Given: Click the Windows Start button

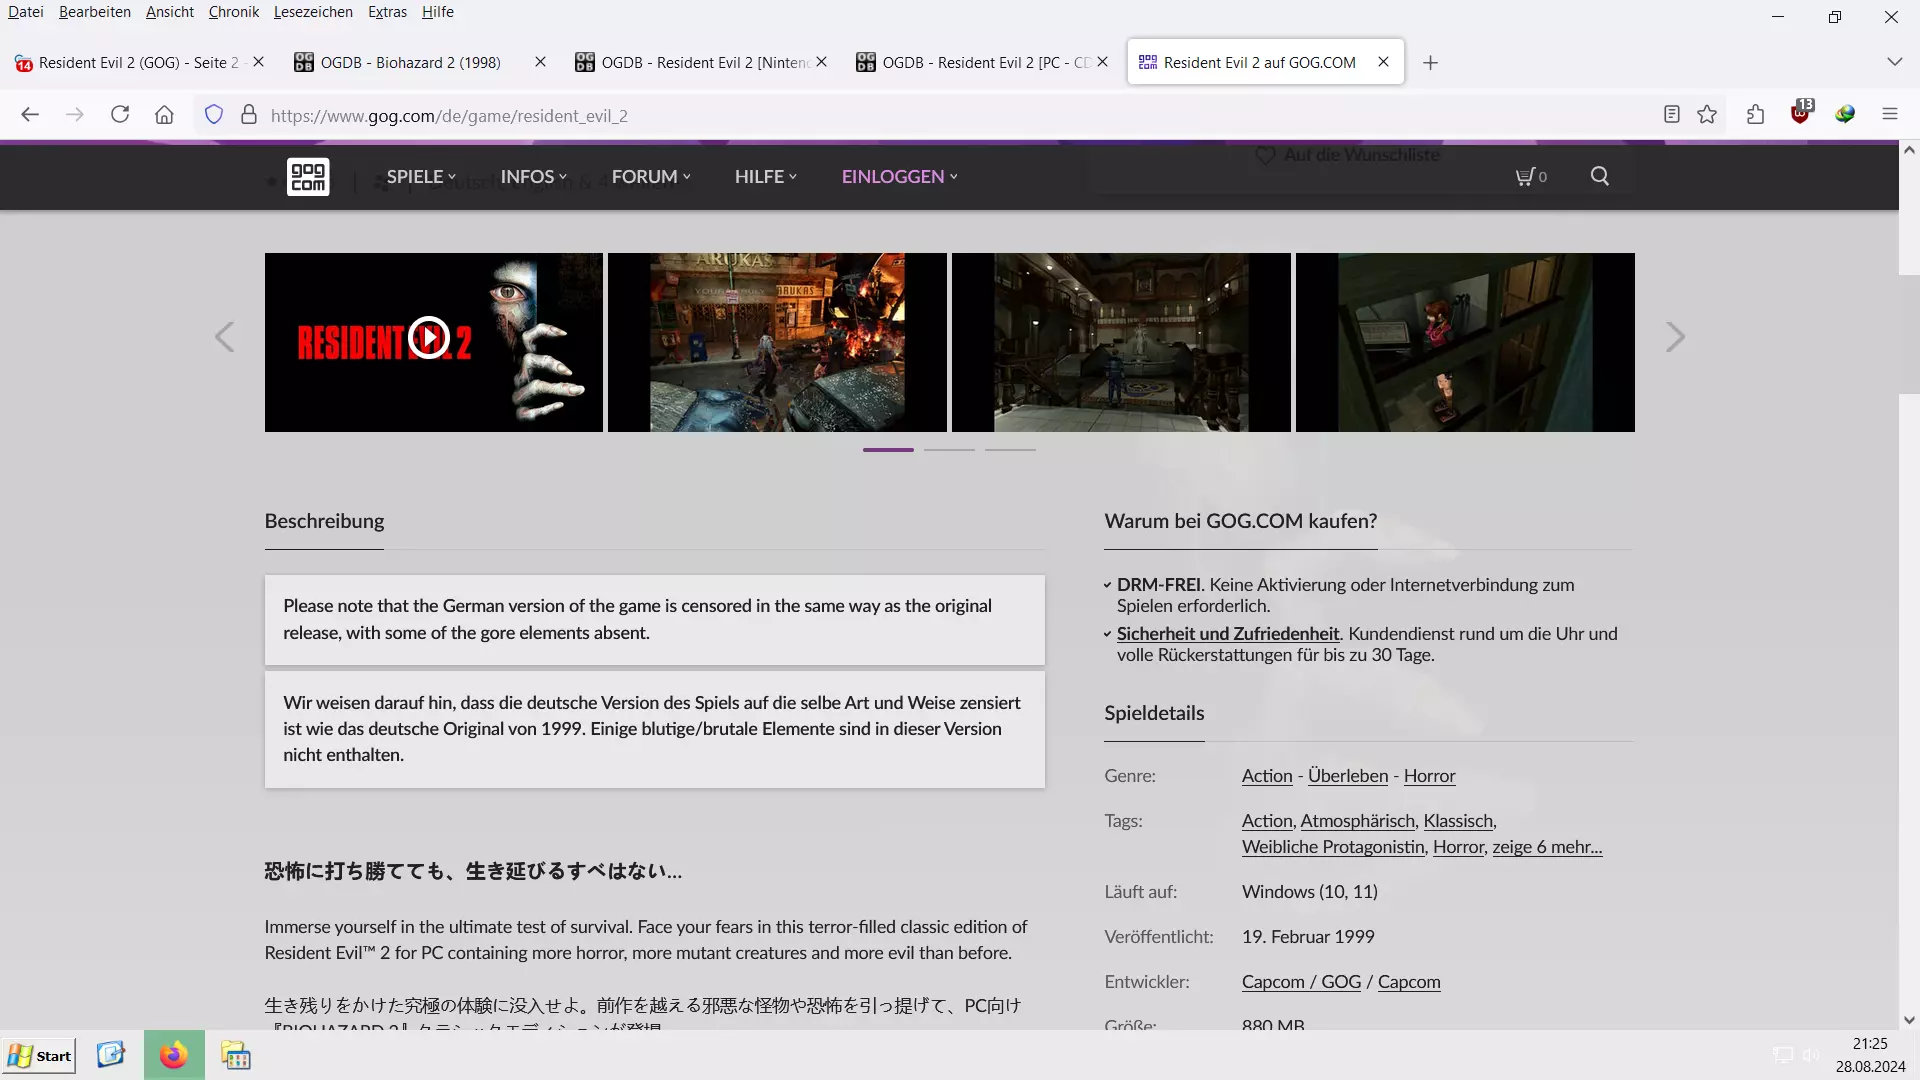Looking at the screenshot, I should pos(40,1056).
